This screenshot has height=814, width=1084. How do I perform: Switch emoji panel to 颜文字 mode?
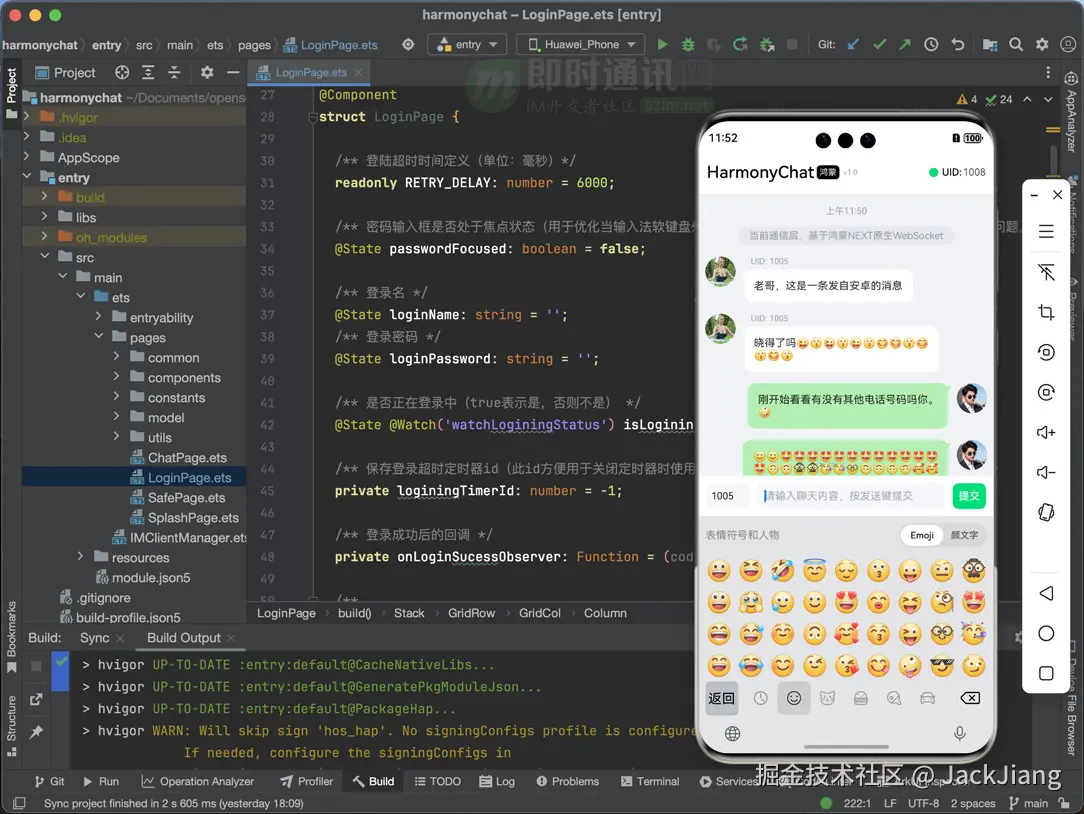point(964,535)
